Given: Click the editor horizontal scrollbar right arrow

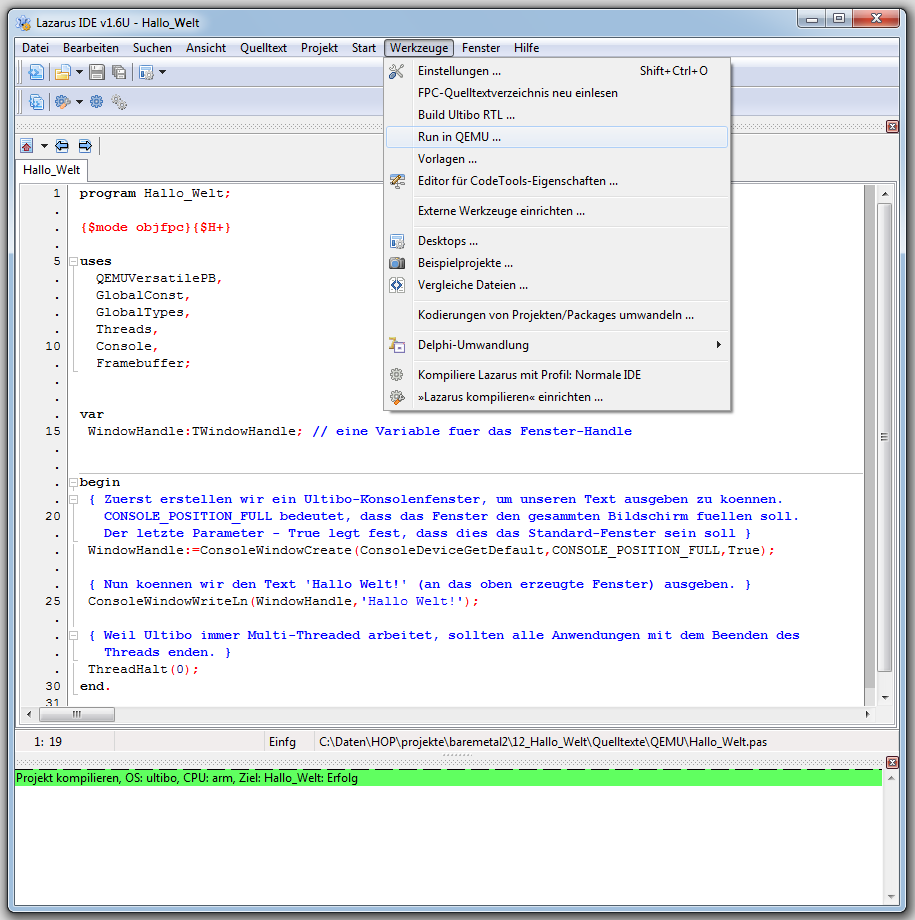Looking at the screenshot, I should point(867,714).
